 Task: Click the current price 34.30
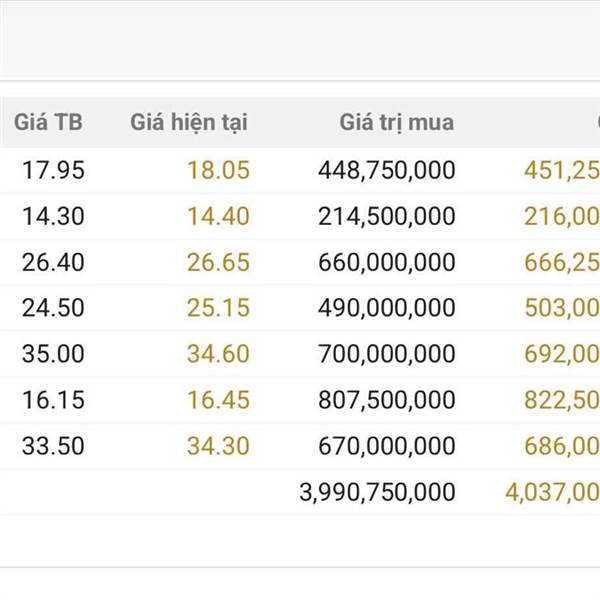click(x=218, y=446)
